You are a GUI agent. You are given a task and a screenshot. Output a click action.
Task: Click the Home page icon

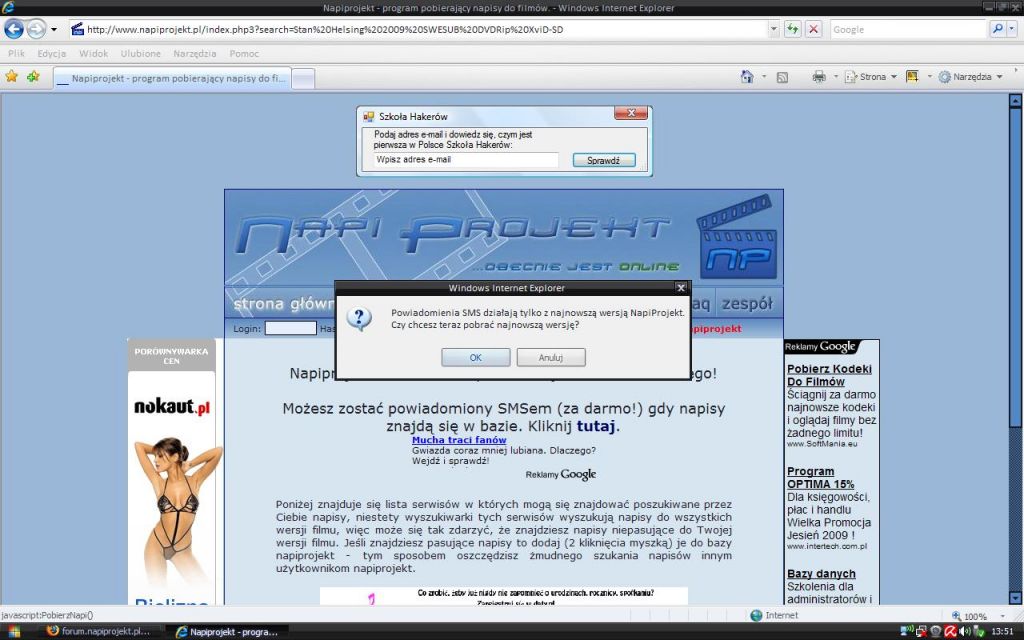pos(747,77)
